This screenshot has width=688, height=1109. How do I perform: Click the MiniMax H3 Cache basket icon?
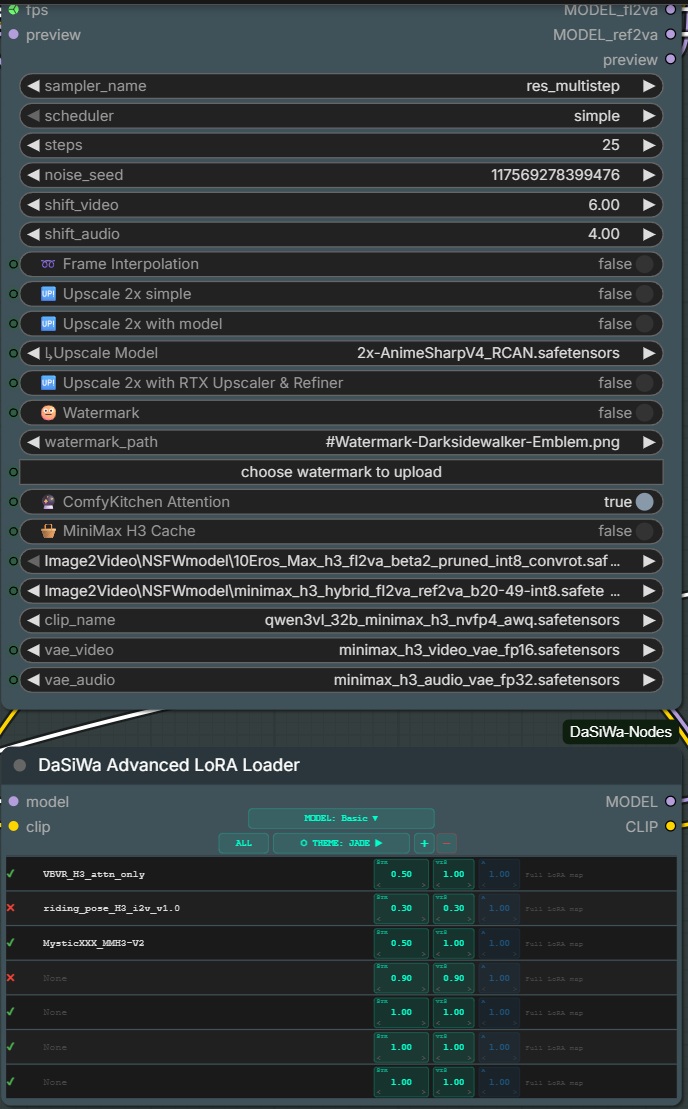pos(48,530)
